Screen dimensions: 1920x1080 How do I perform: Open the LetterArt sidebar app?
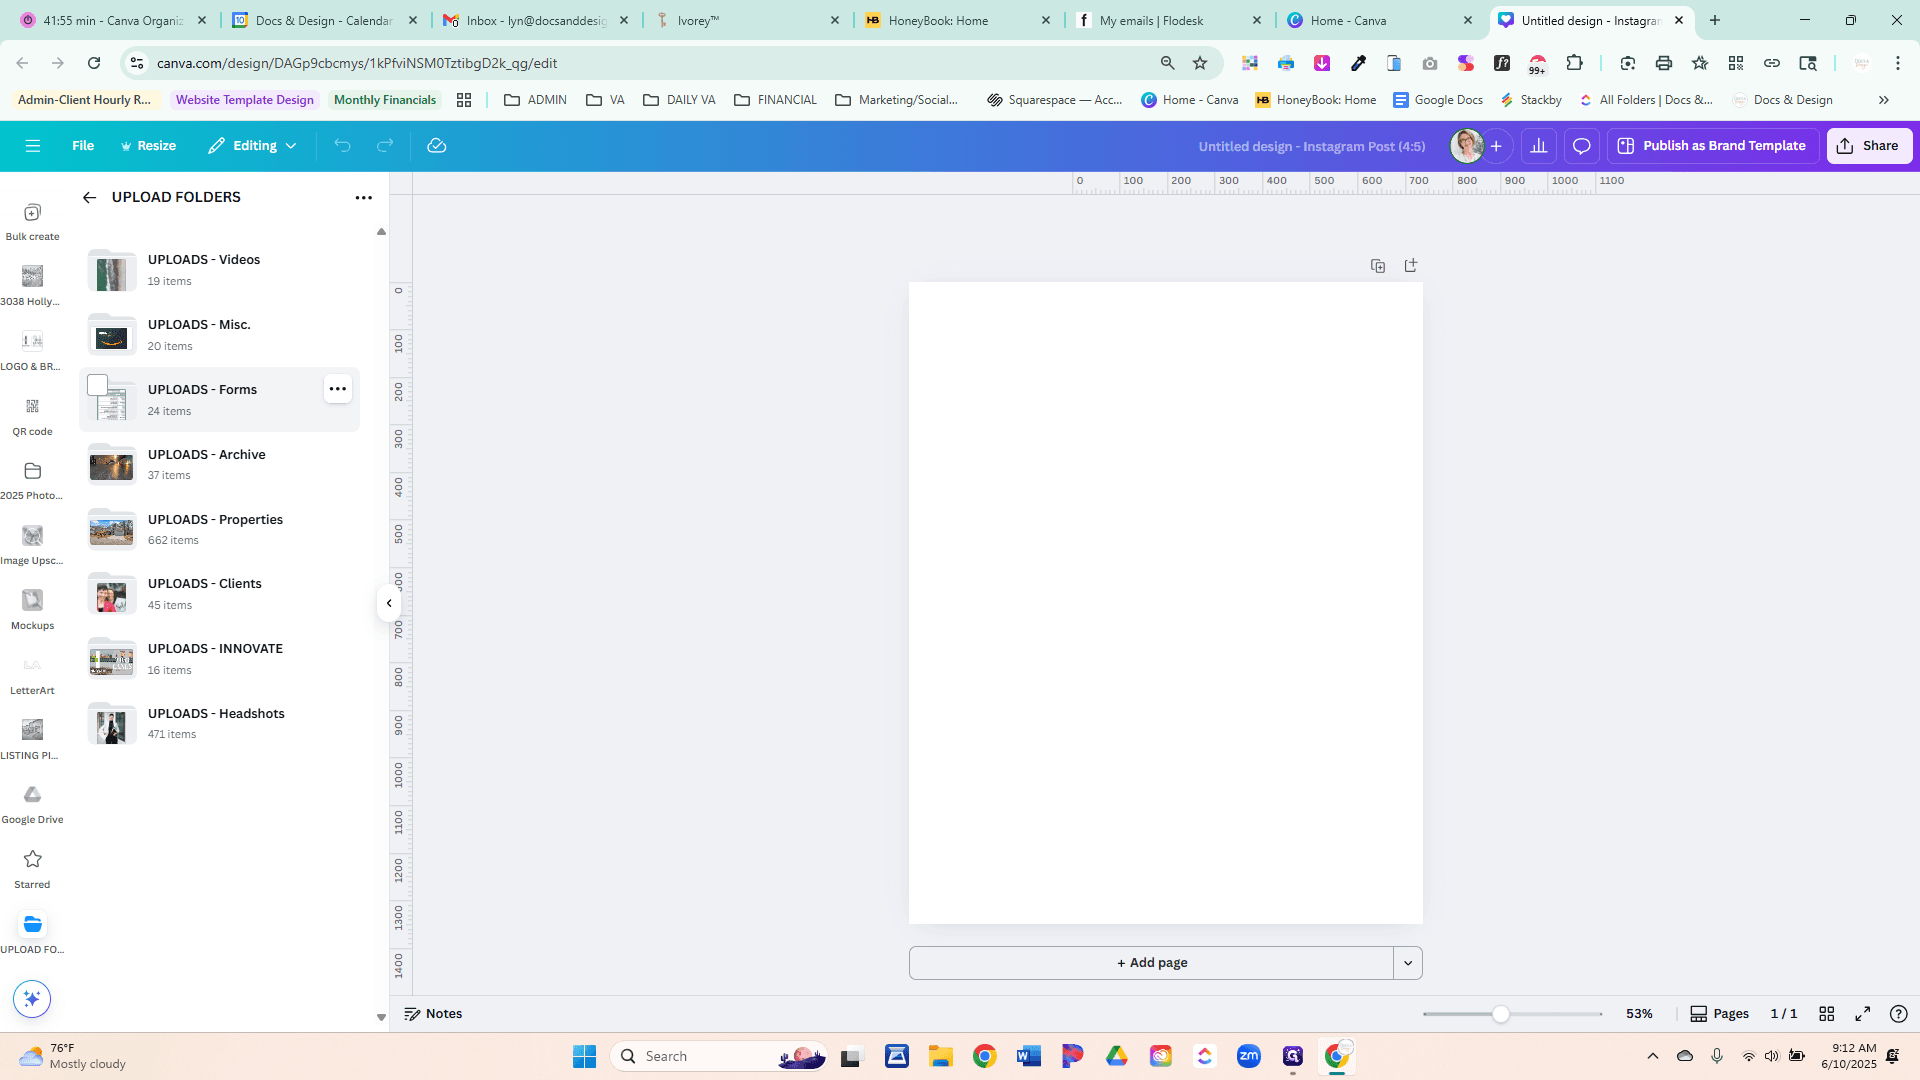point(32,675)
